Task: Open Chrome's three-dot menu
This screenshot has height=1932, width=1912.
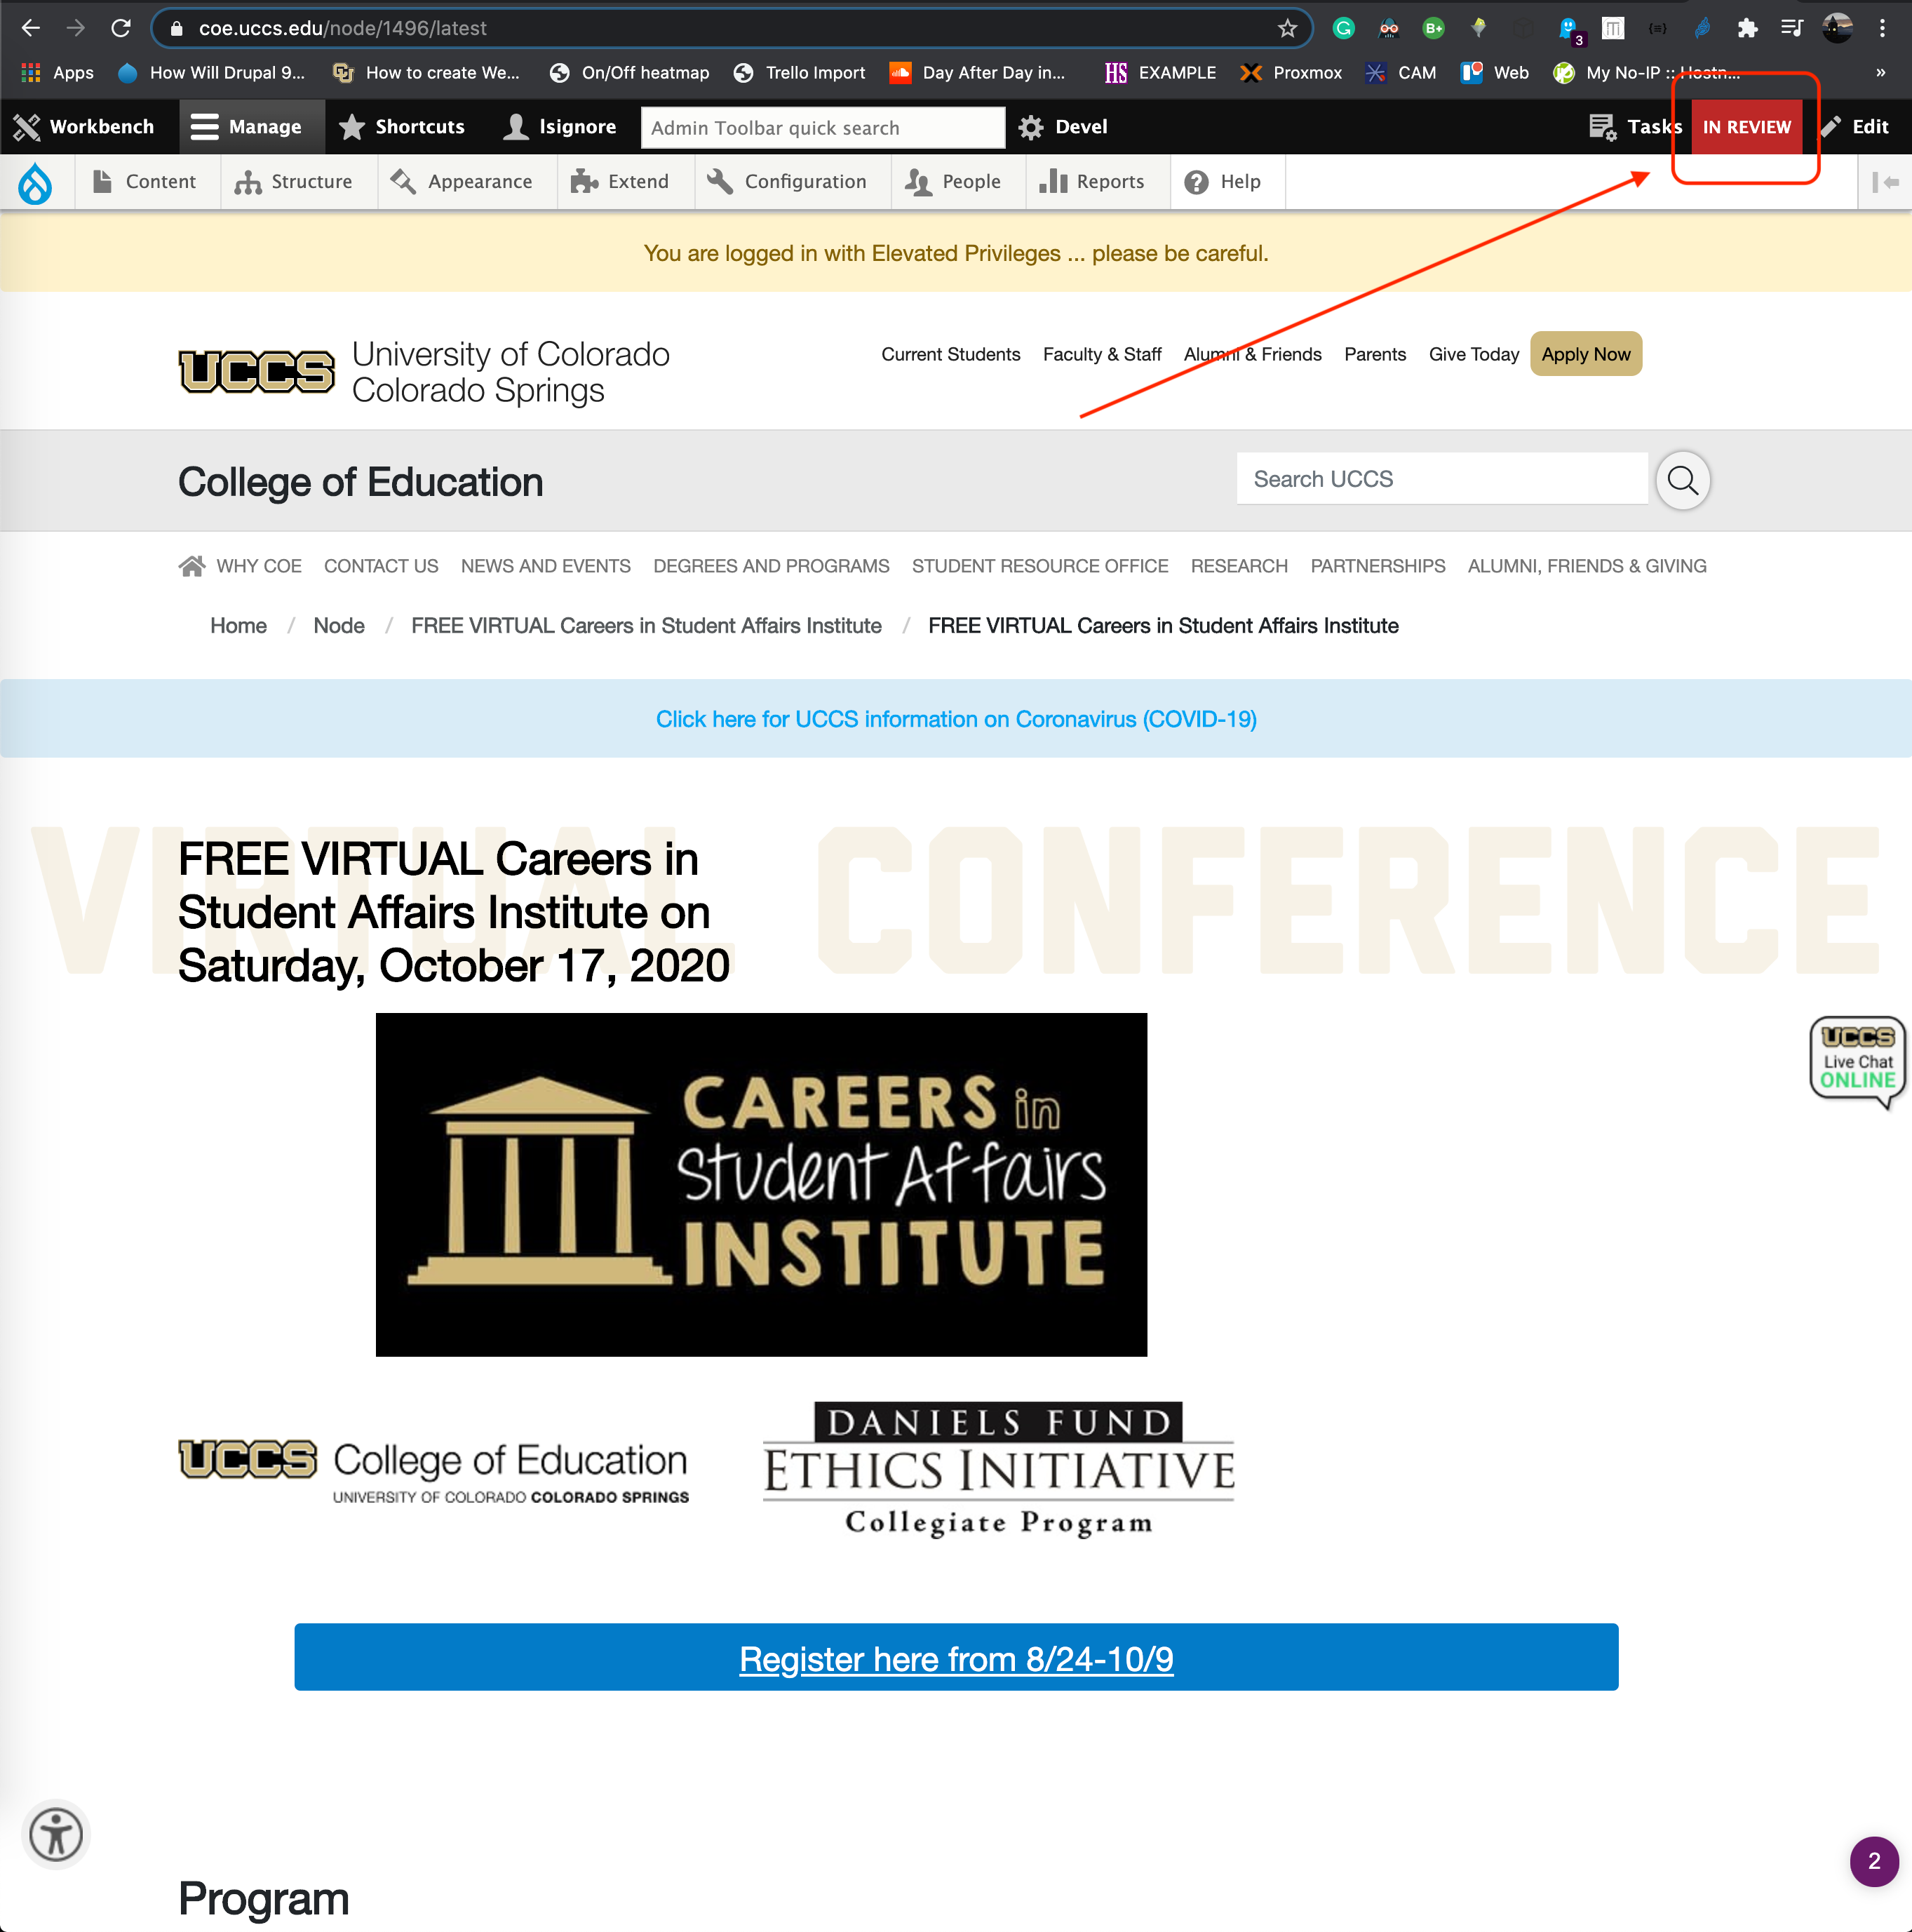Action: (x=1882, y=28)
